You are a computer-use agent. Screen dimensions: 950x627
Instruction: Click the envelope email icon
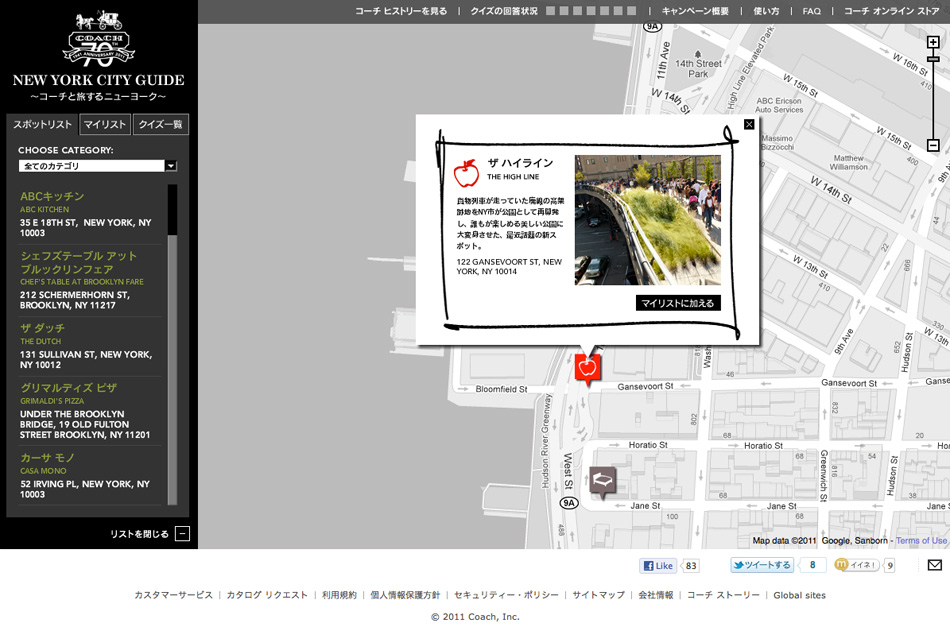click(x=935, y=565)
